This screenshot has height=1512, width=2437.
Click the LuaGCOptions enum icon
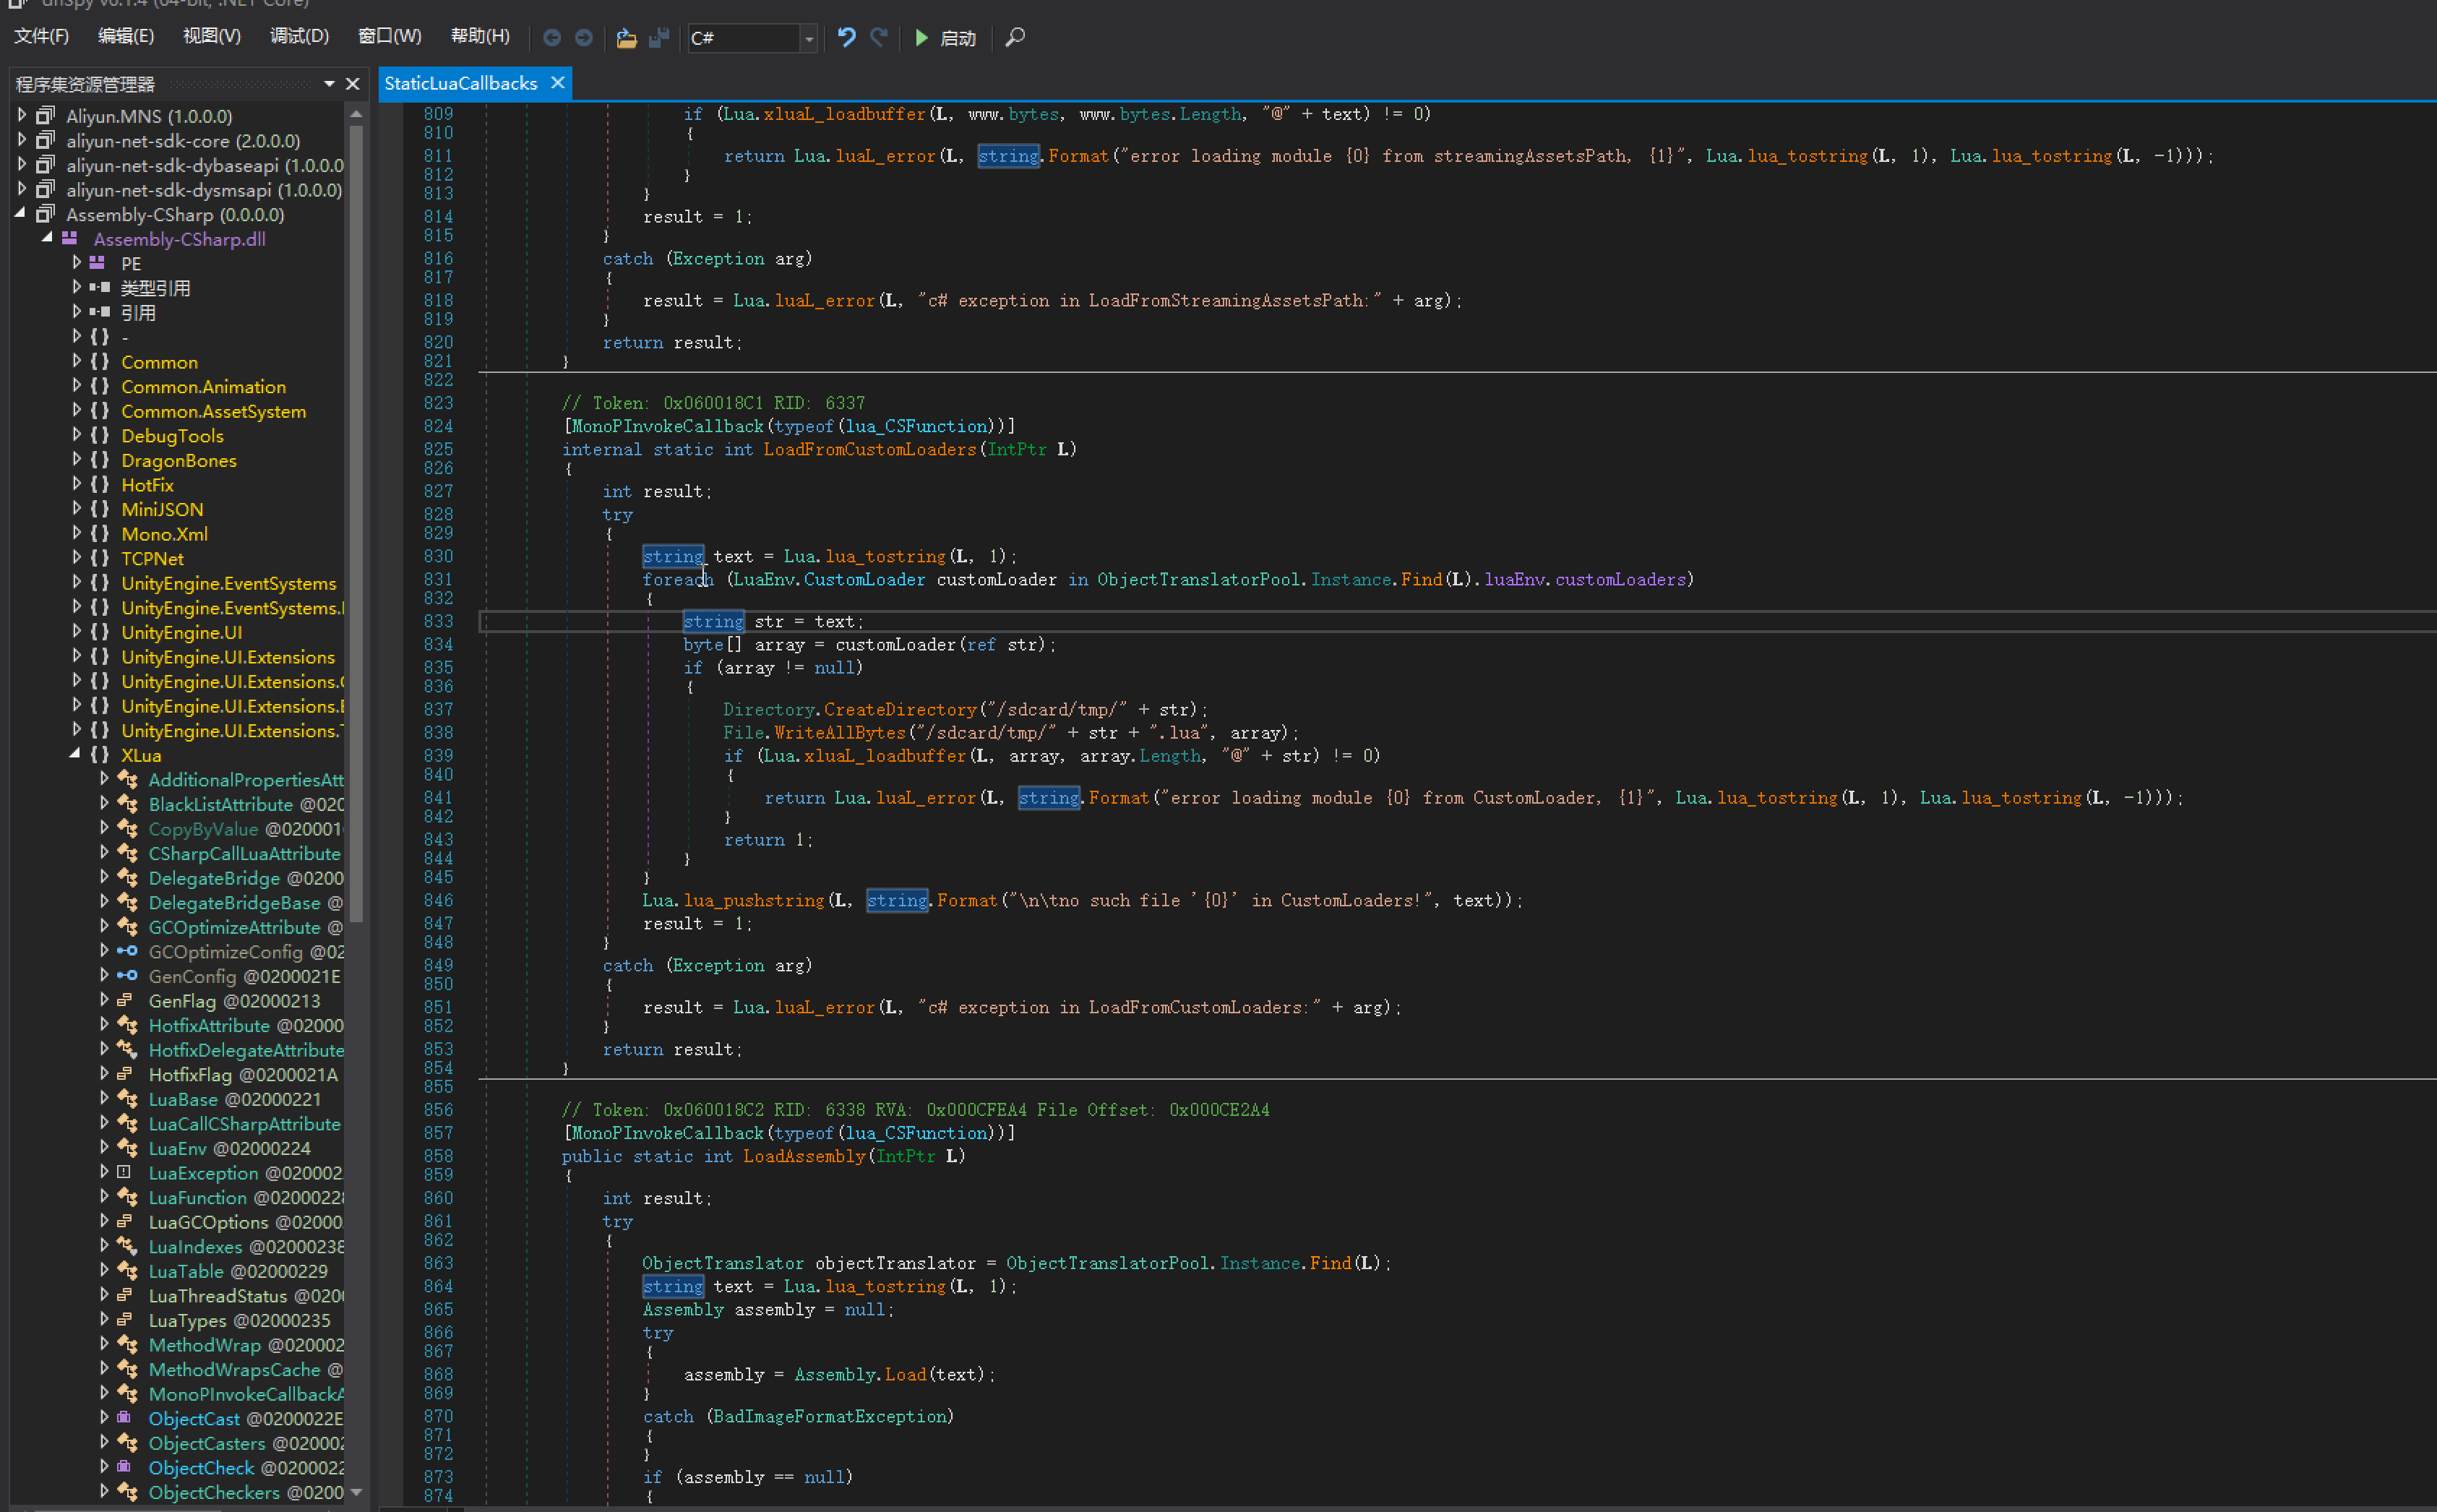[125, 1221]
